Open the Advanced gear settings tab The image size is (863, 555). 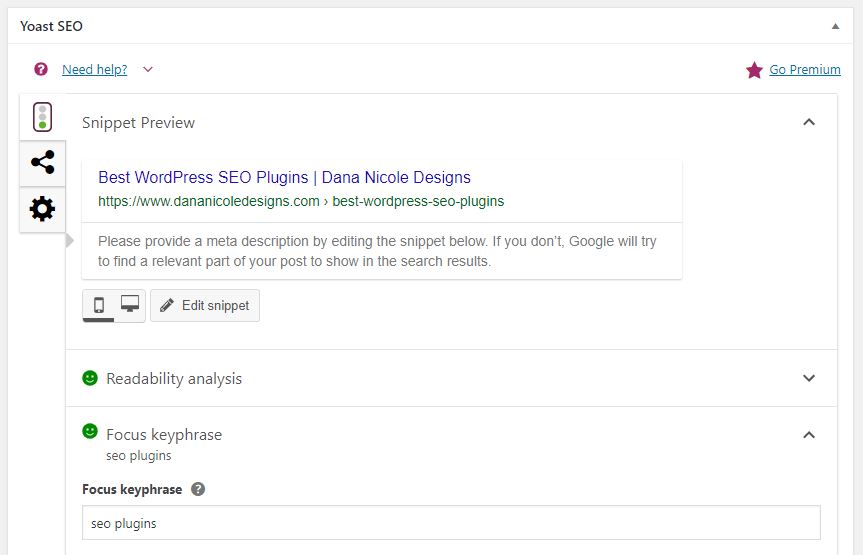pyautogui.click(x=42, y=209)
